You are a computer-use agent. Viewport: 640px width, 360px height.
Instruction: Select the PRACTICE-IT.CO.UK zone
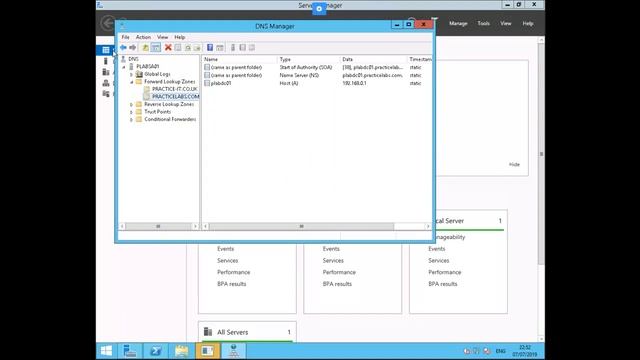[x=175, y=89]
